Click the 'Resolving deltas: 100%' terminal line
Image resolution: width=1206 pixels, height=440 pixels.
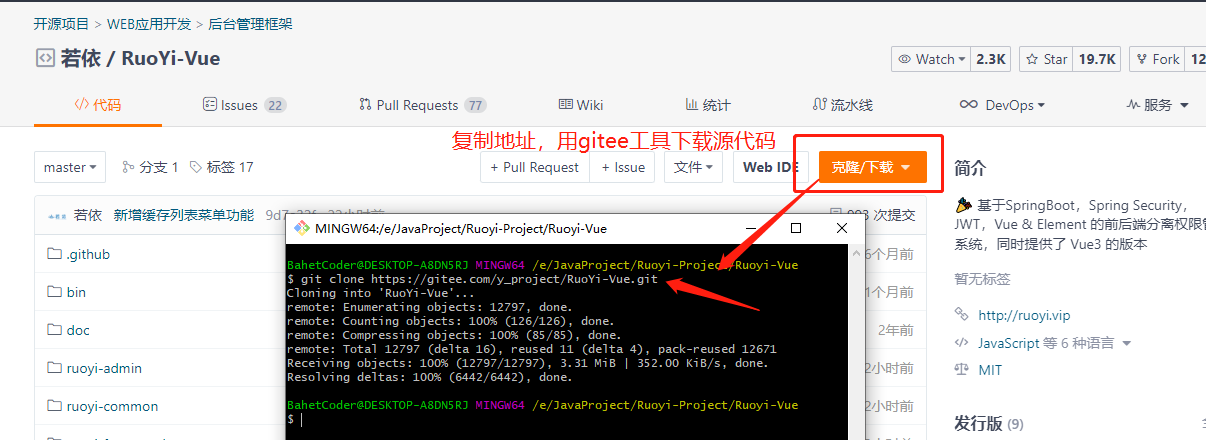coord(430,377)
